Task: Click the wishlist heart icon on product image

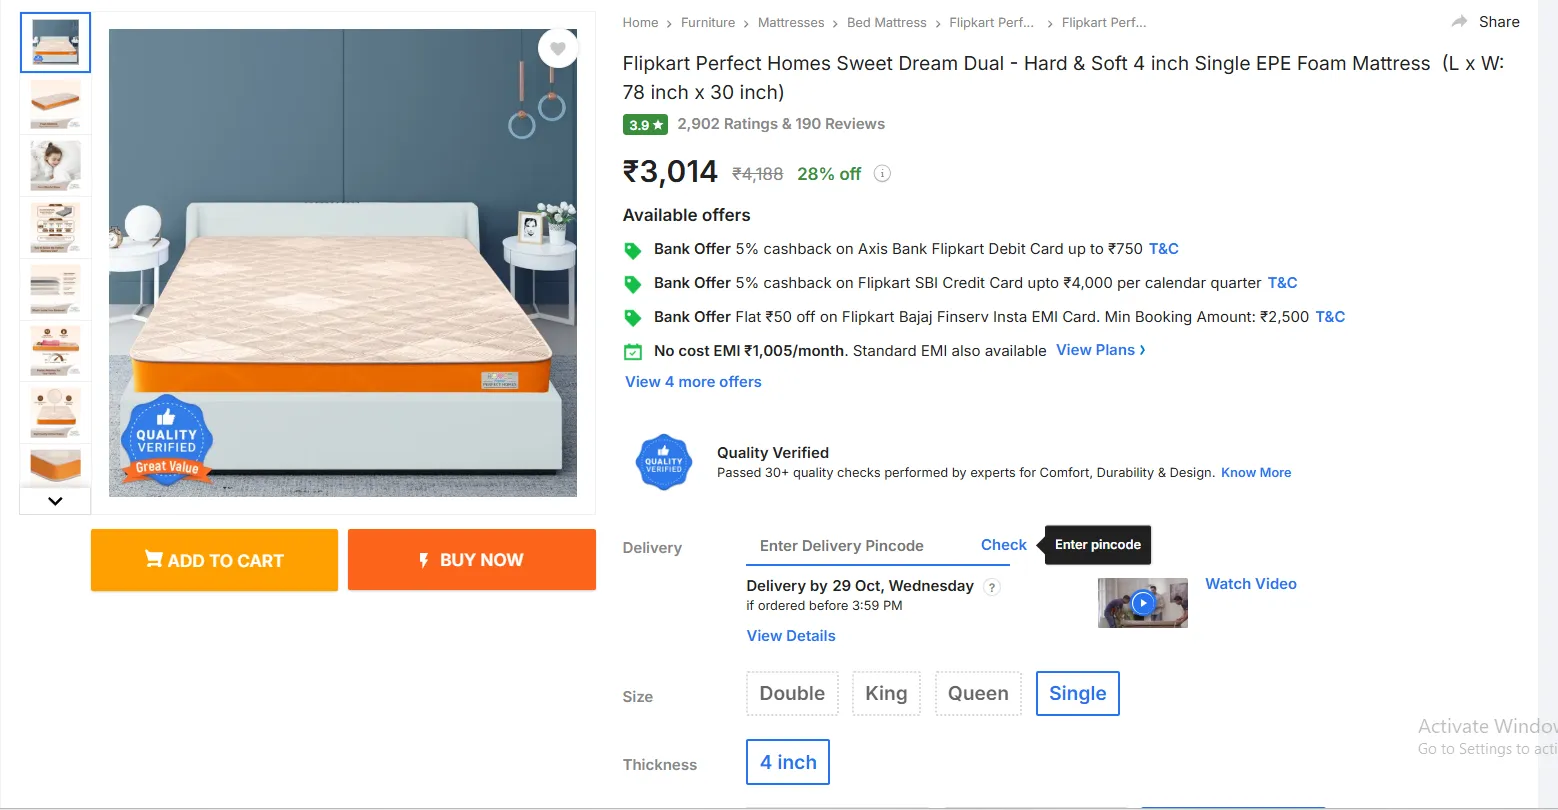Action: pyautogui.click(x=557, y=48)
